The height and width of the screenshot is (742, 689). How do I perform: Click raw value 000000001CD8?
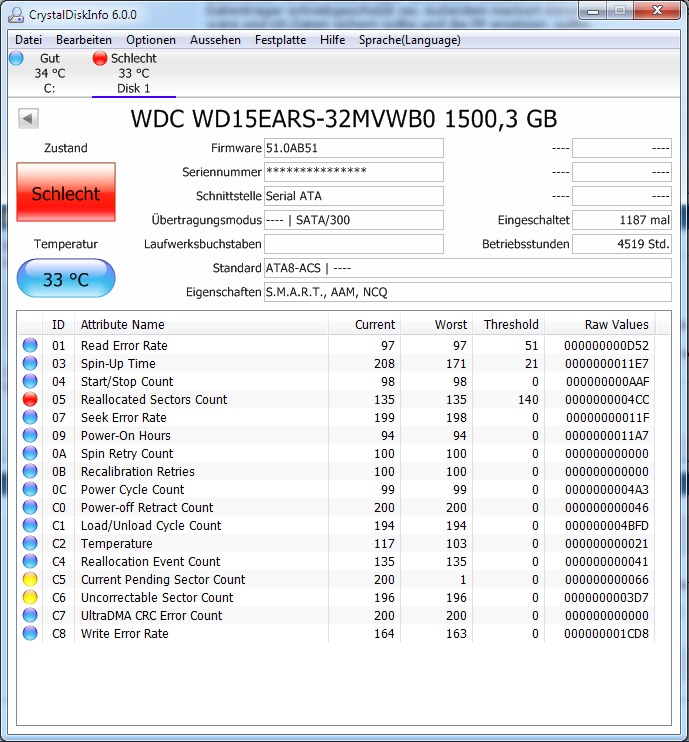click(606, 633)
